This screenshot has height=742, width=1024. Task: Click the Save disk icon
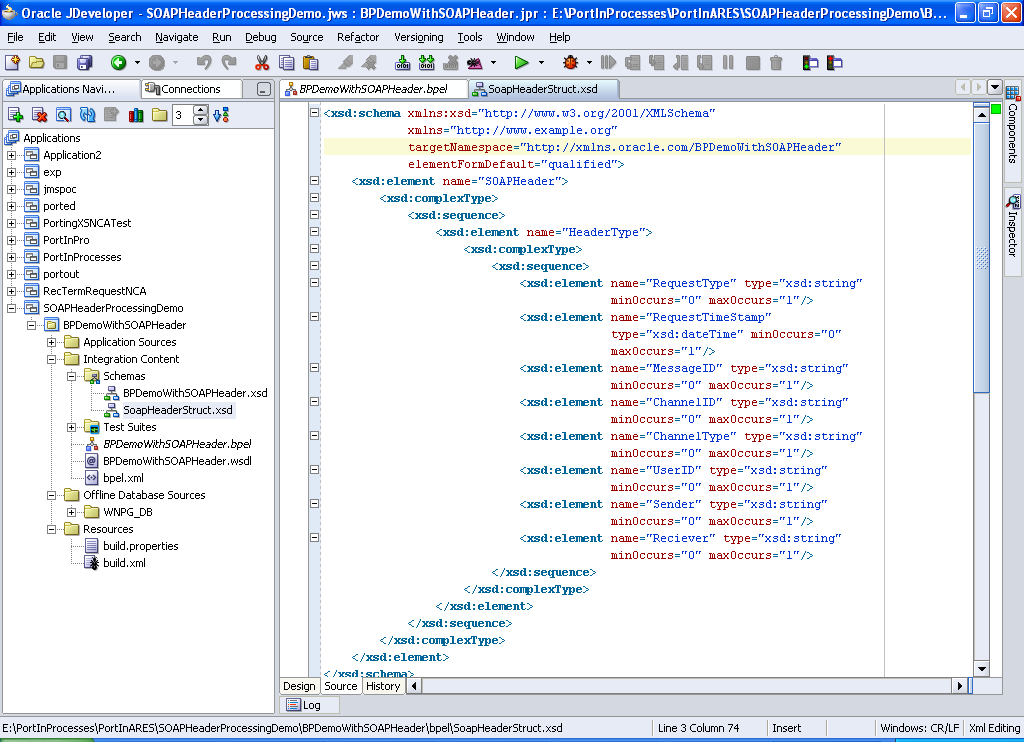point(60,63)
